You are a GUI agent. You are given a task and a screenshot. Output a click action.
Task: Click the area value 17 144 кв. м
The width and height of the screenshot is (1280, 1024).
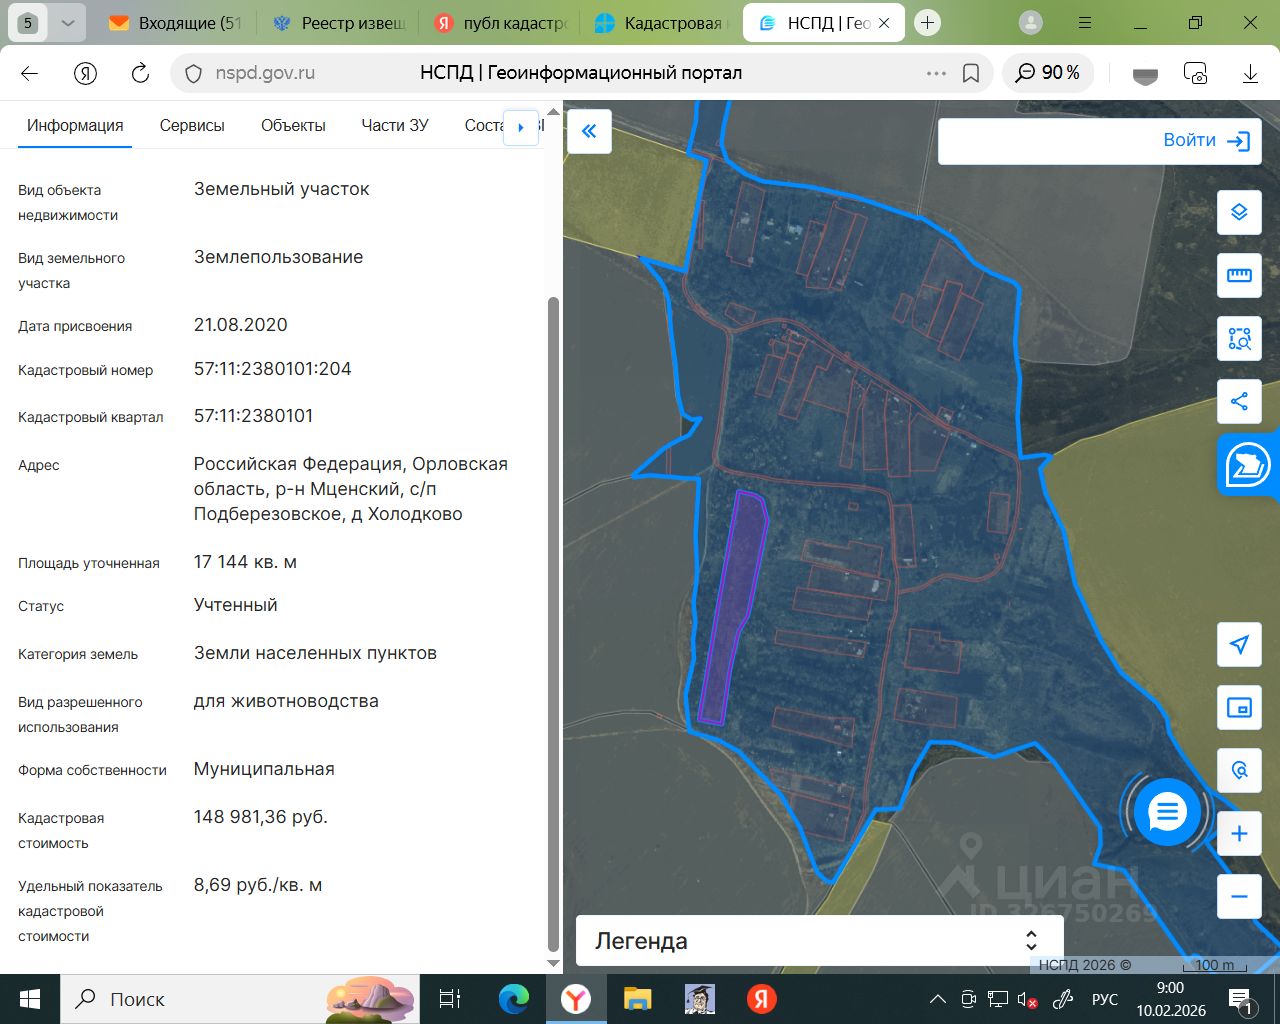246,562
